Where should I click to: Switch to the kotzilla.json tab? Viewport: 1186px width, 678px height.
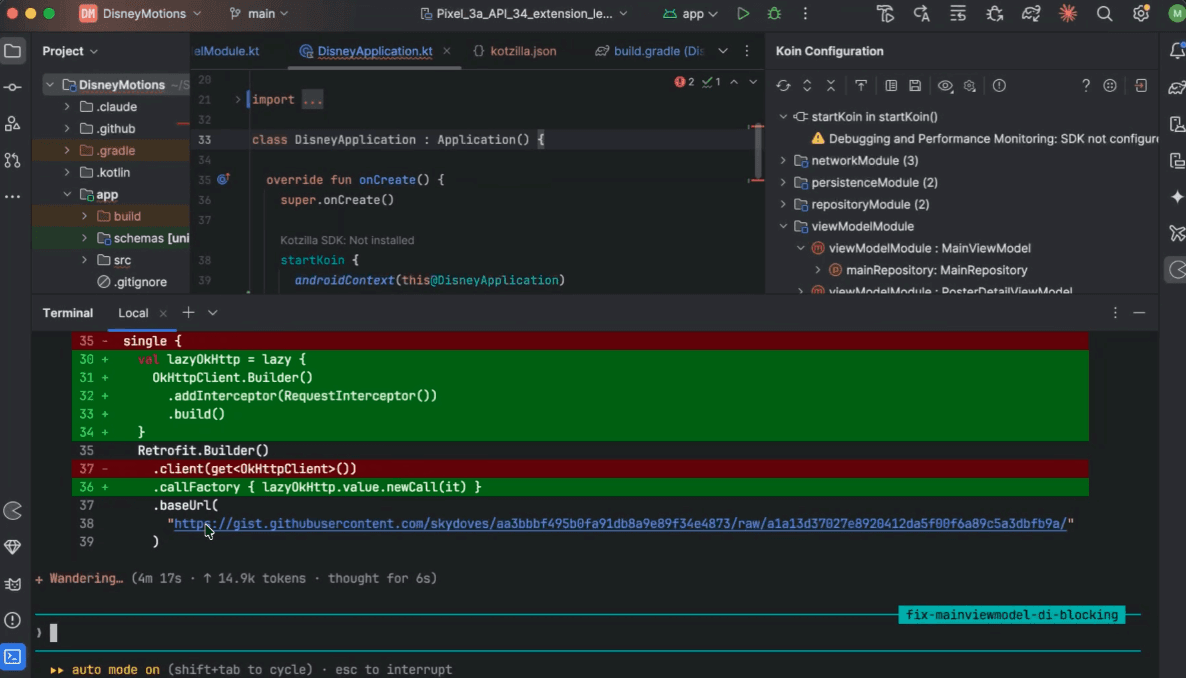pyautogui.click(x=514, y=51)
